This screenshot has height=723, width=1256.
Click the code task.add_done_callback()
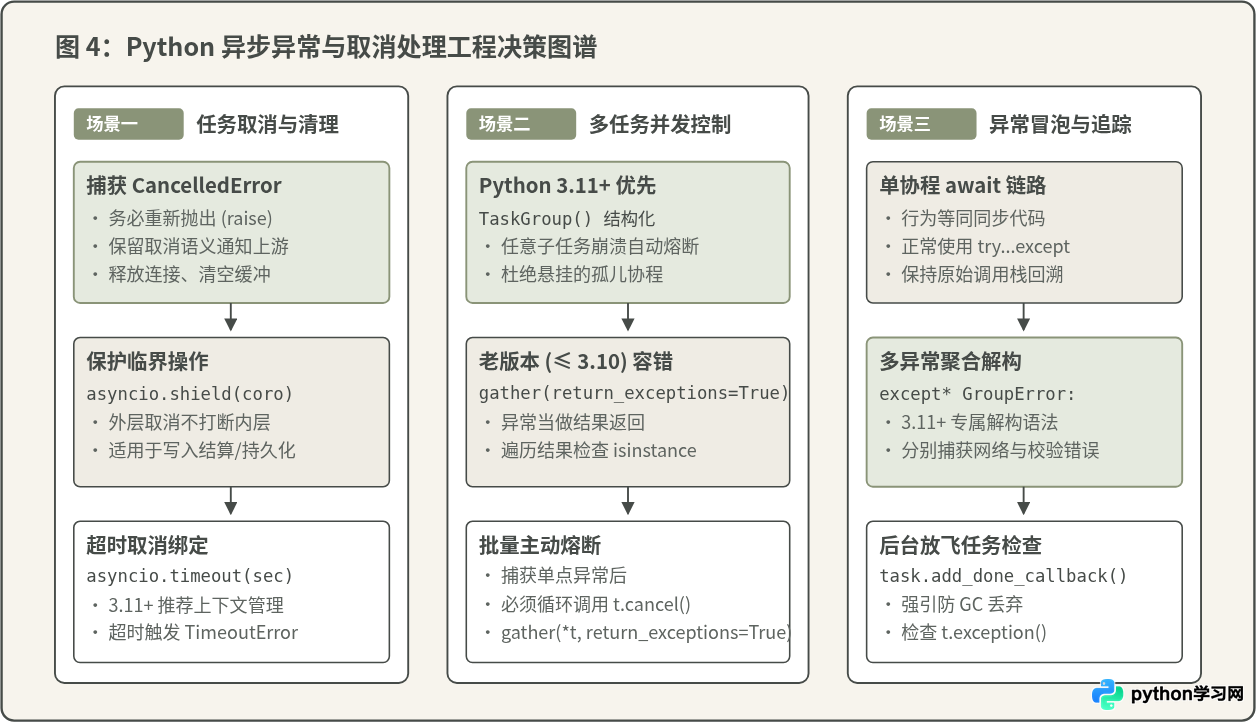[x=1003, y=576]
